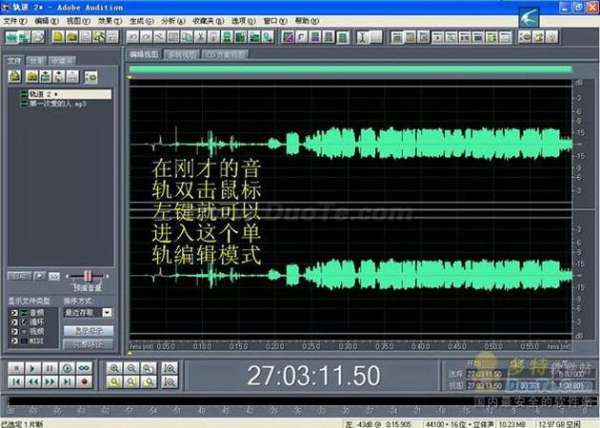Toggle the MIDI file type checkbox
The image size is (600, 428).
click(x=14, y=340)
